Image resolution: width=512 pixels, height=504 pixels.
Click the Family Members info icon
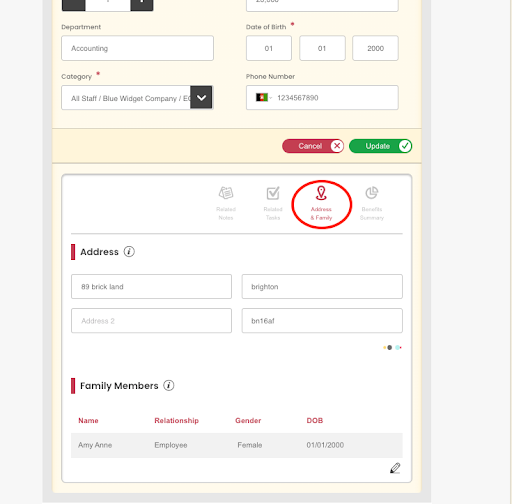point(169,386)
